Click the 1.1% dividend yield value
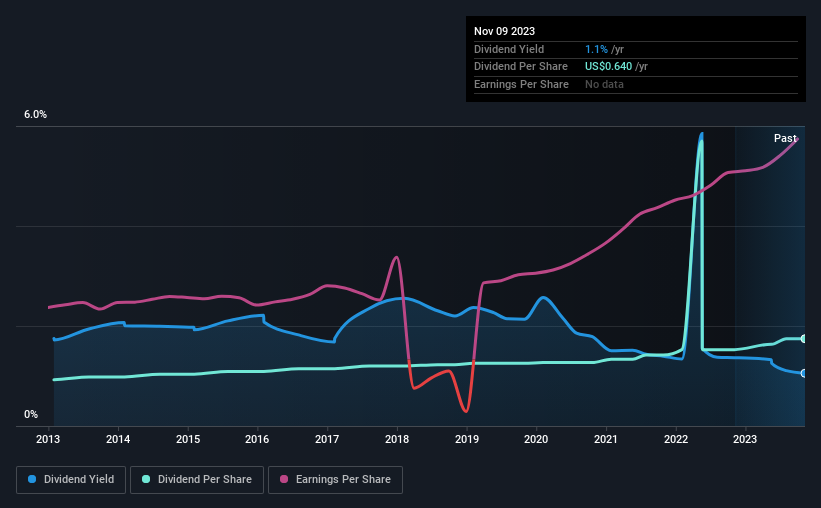The width and height of the screenshot is (821, 508). [x=596, y=49]
